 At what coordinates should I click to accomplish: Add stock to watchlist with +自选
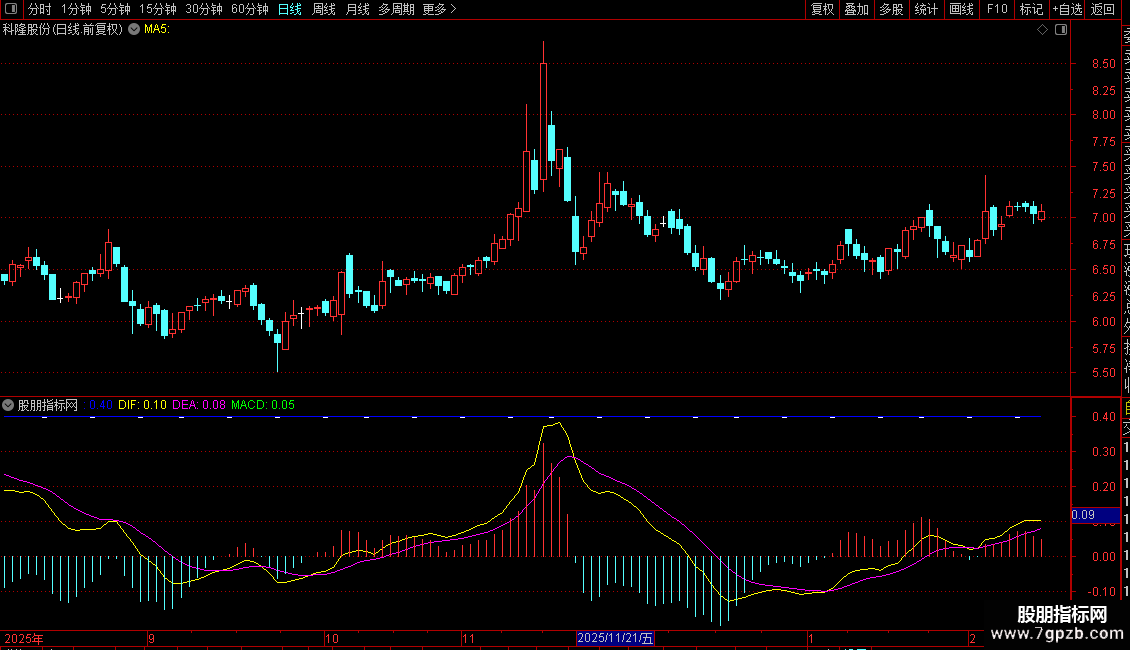(1067, 9)
